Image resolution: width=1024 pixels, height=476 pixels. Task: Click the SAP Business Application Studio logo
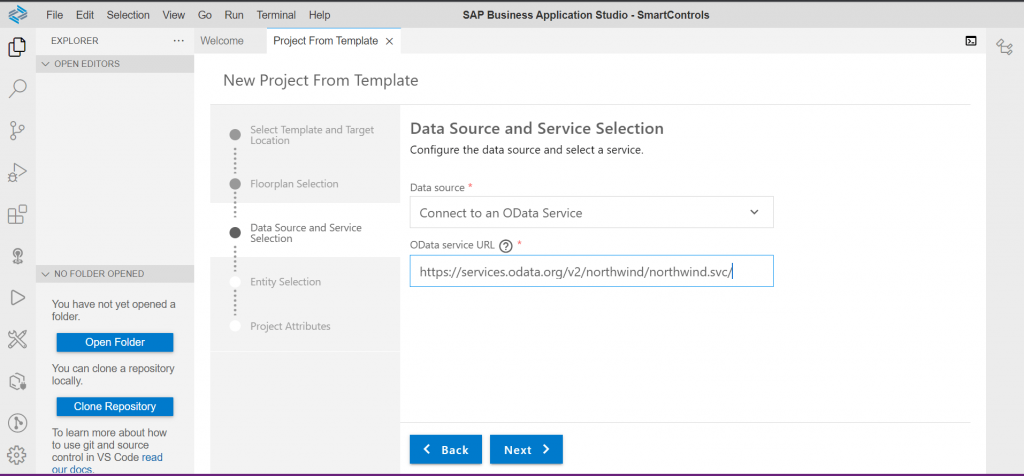coord(18,14)
